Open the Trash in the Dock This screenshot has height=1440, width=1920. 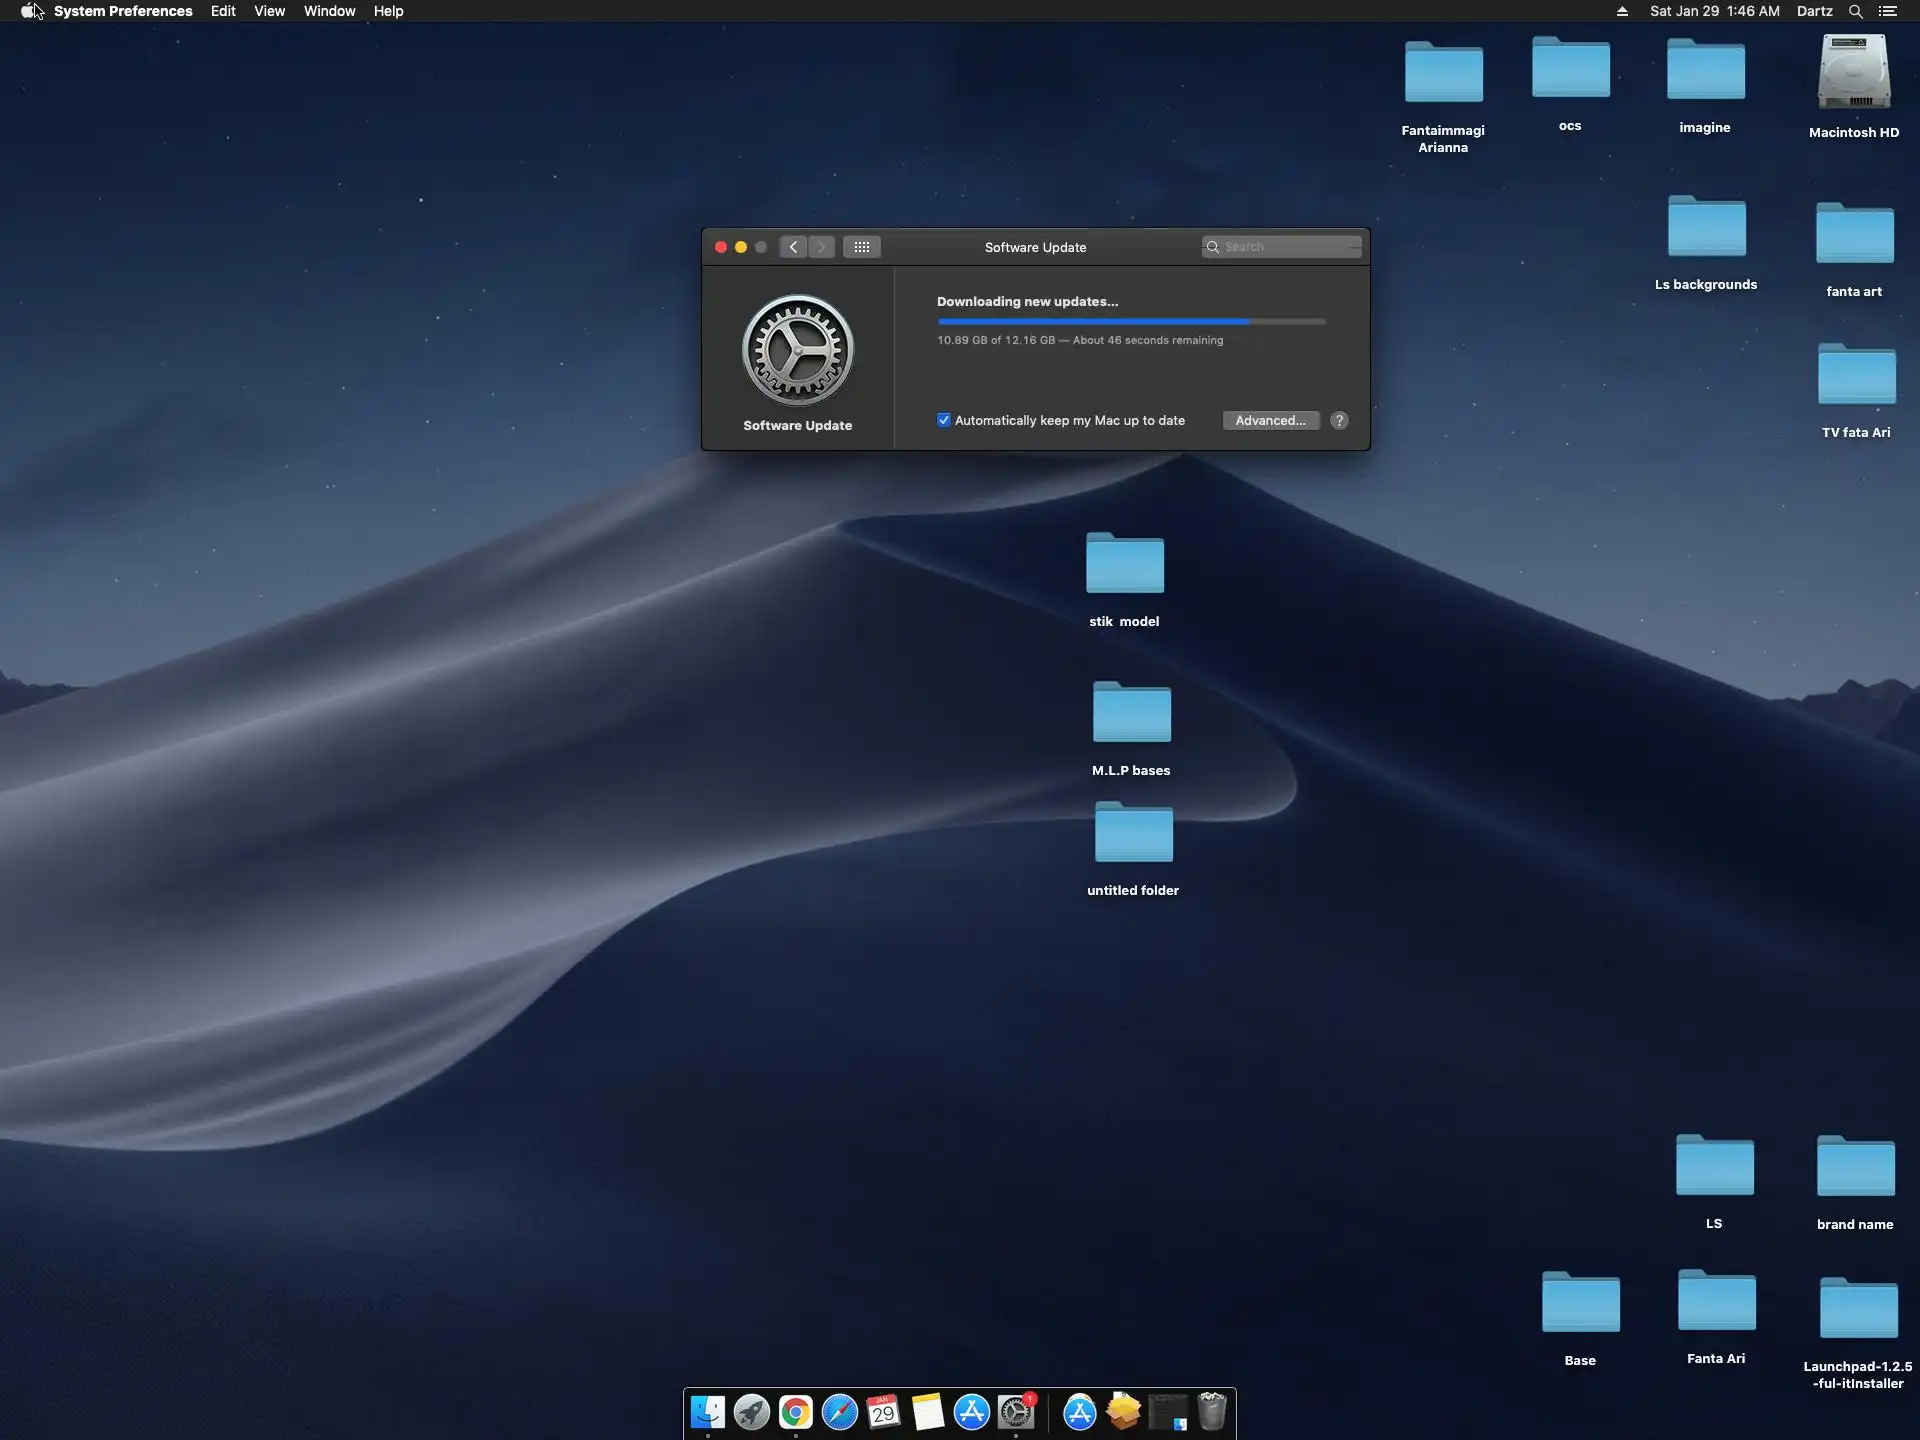1212,1412
